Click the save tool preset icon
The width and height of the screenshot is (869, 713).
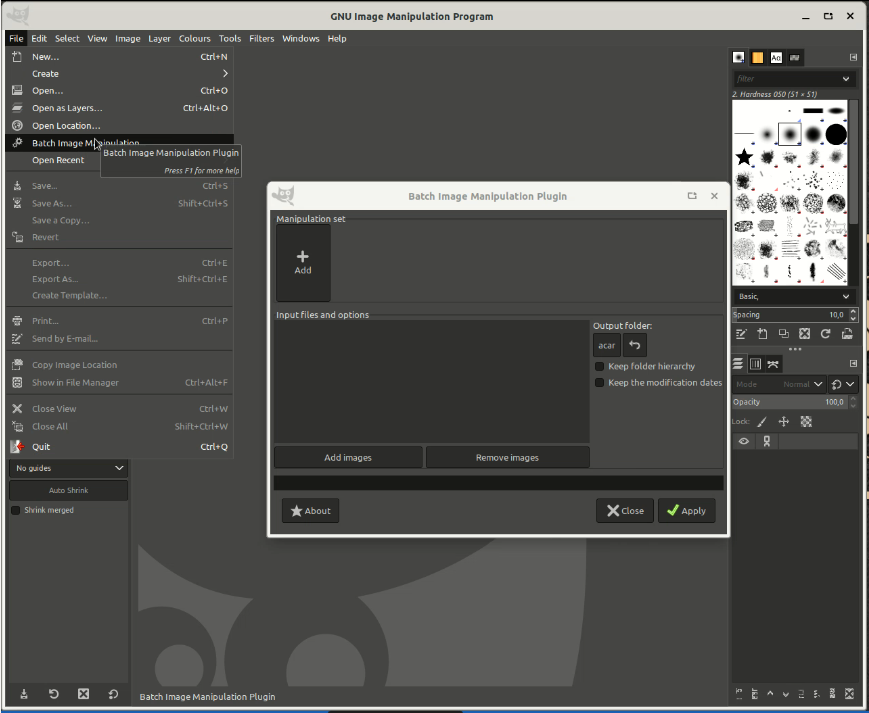(x=24, y=694)
